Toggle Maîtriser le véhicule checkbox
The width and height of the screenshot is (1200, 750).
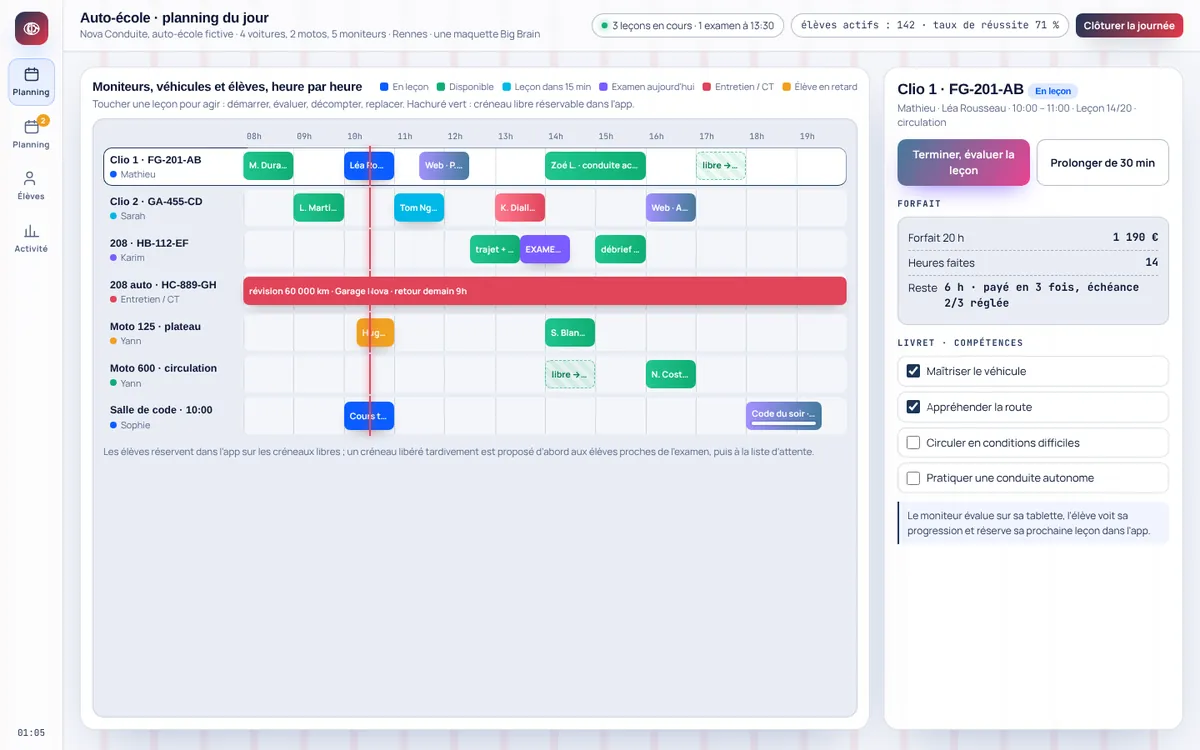point(913,371)
